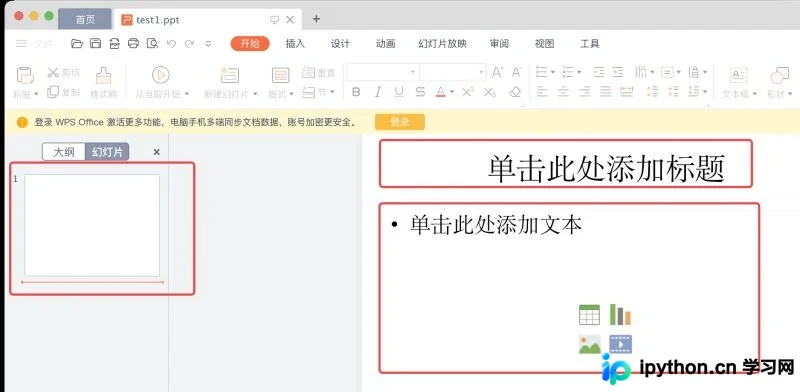Add a new slide with 新建幻灯片 icon
The width and height of the screenshot is (800, 392).
pyautogui.click(x=230, y=76)
